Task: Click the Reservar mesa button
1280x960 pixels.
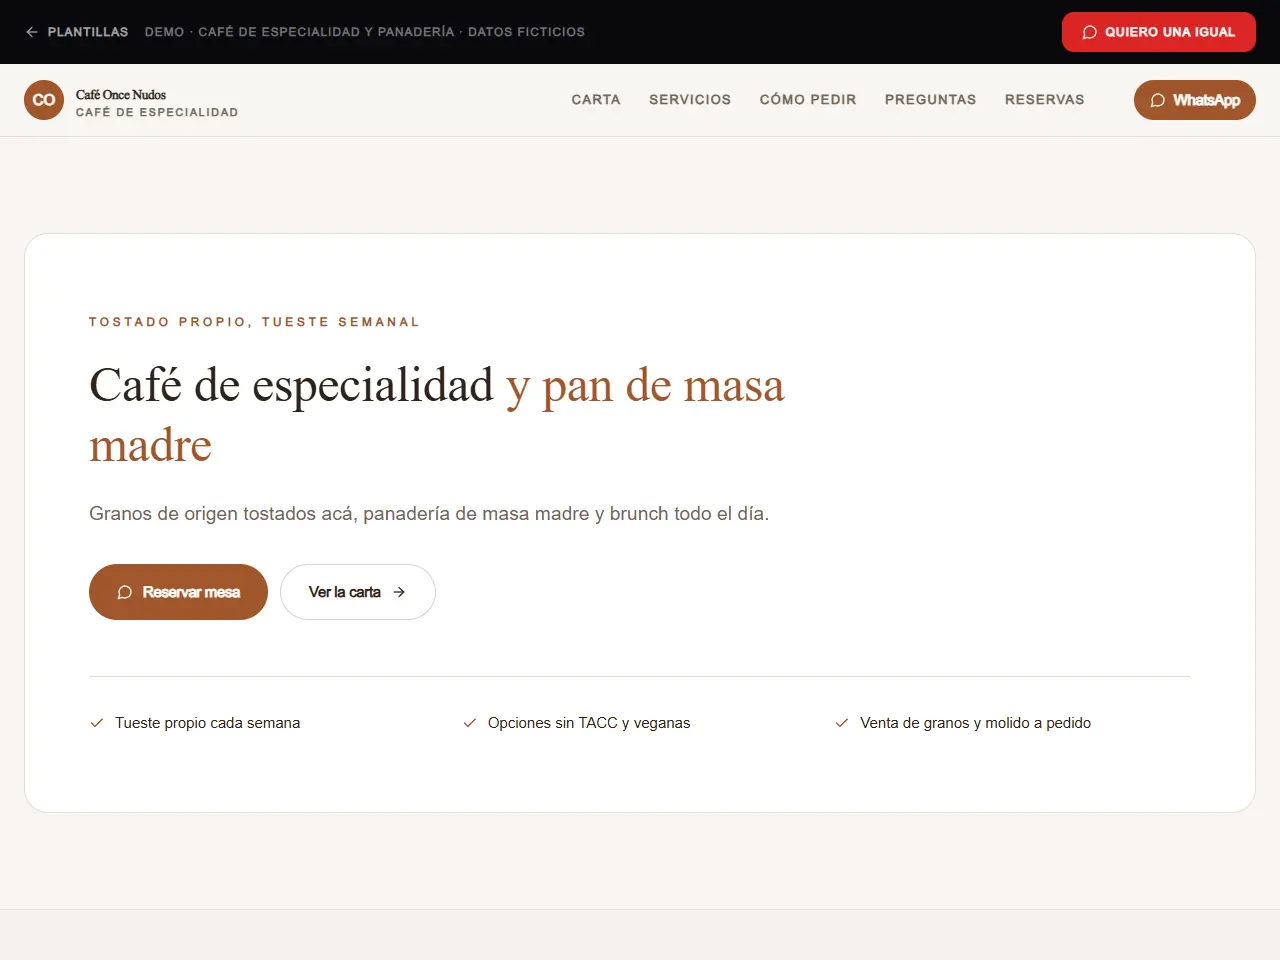Action: [x=178, y=592]
